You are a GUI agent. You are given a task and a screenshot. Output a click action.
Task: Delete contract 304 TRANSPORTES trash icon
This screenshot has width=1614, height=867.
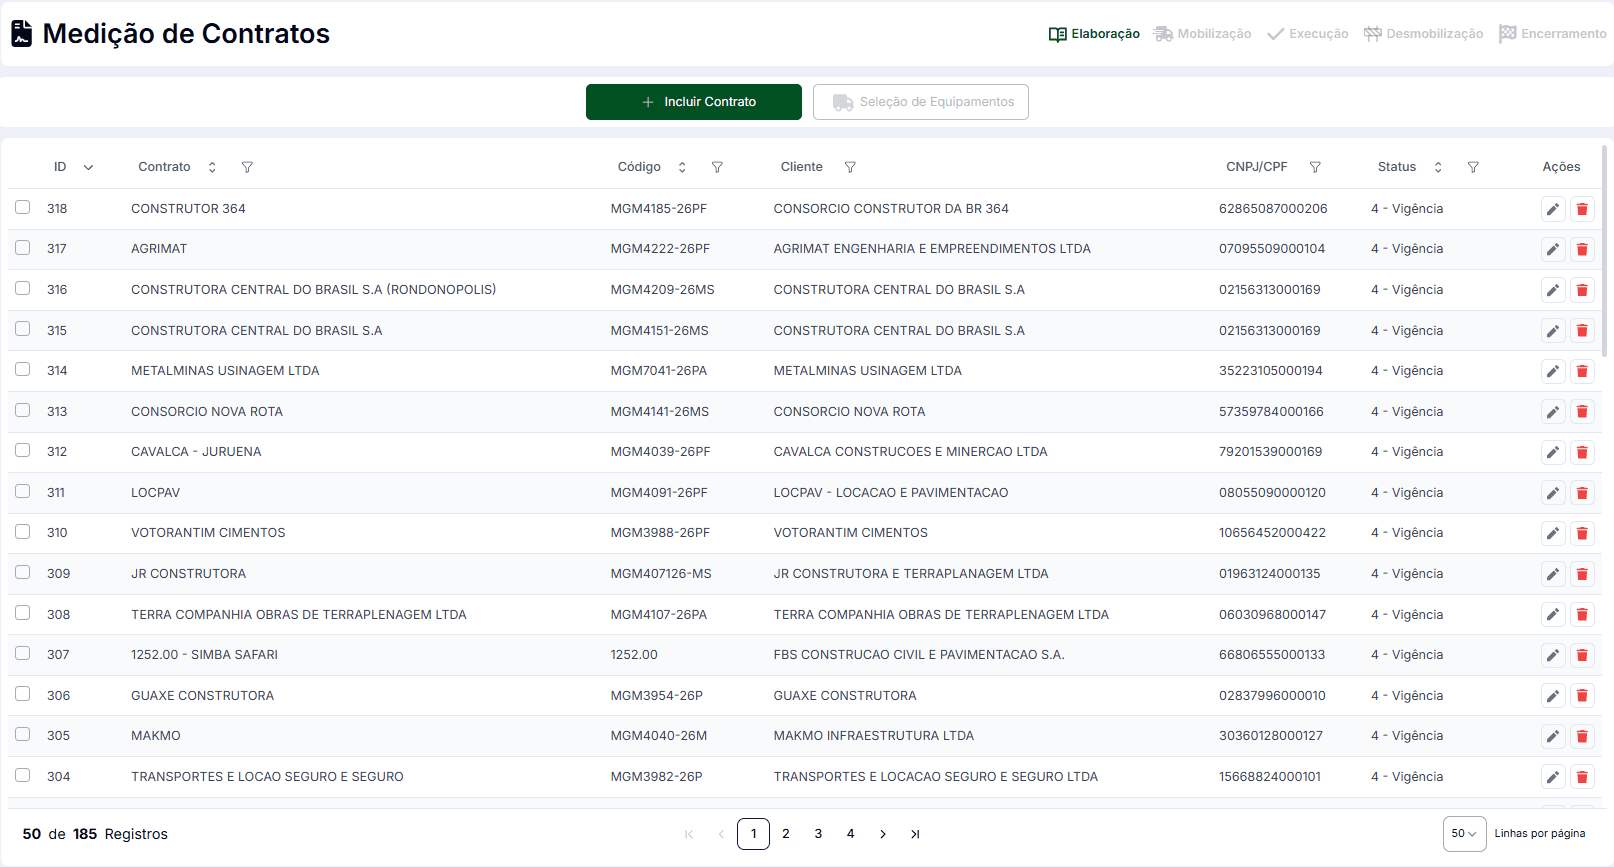point(1582,777)
